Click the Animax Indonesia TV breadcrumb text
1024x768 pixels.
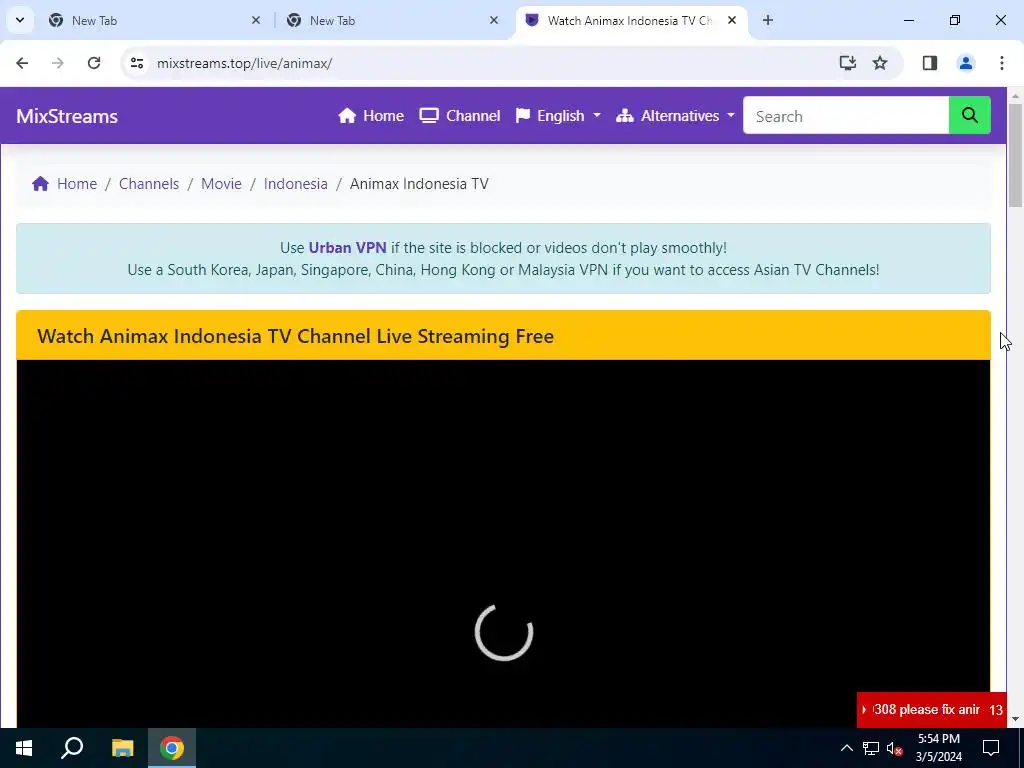coord(419,184)
